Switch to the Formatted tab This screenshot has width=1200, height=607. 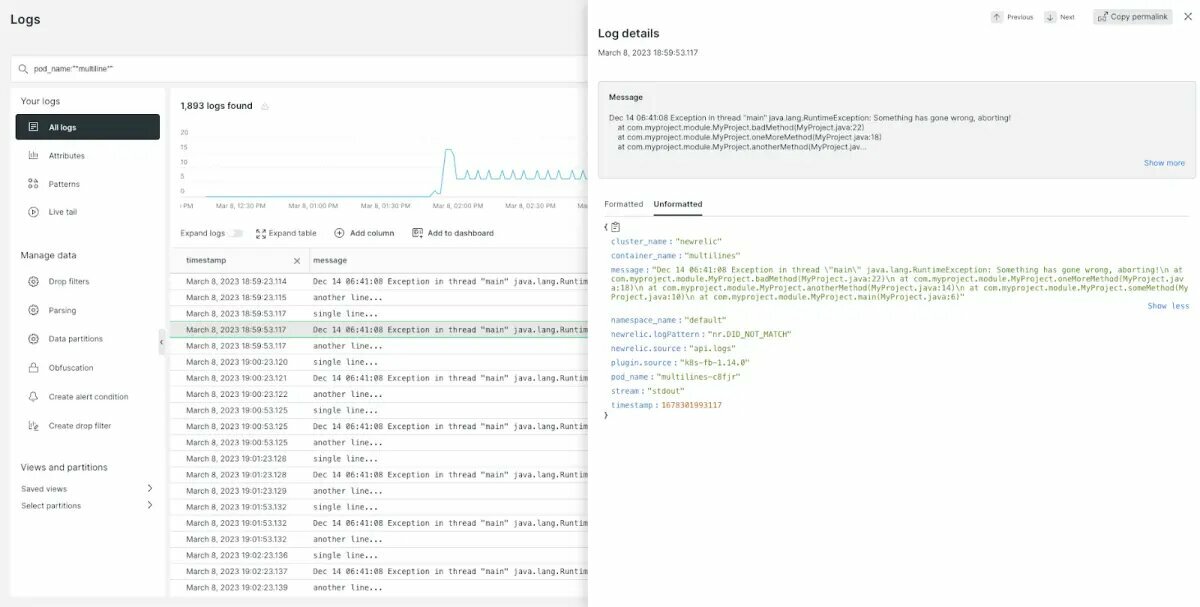tap(623, 204)
